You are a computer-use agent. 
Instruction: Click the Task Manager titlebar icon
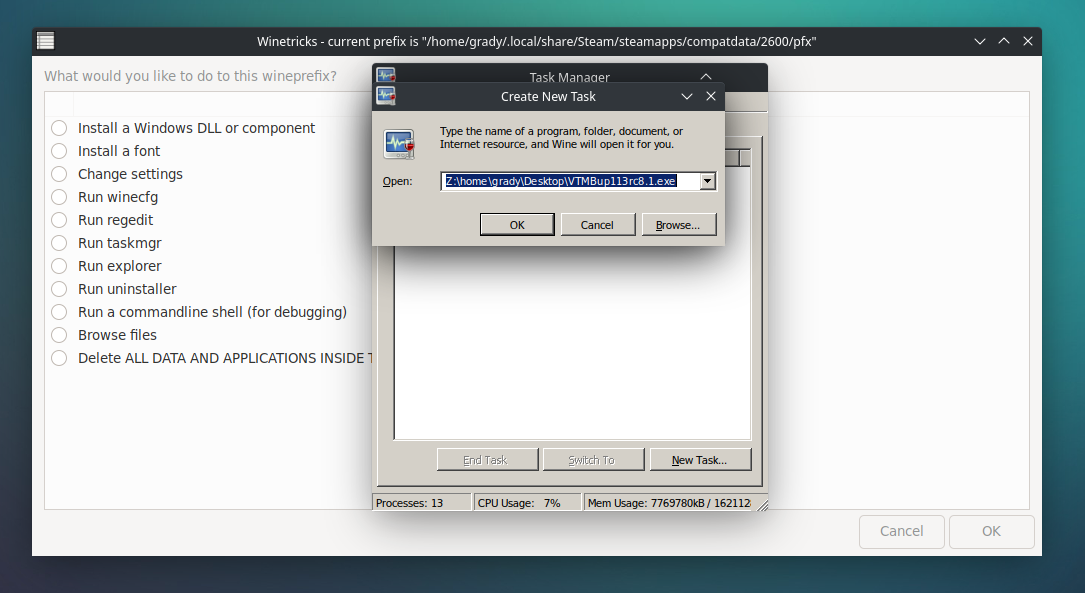(386, 74)
